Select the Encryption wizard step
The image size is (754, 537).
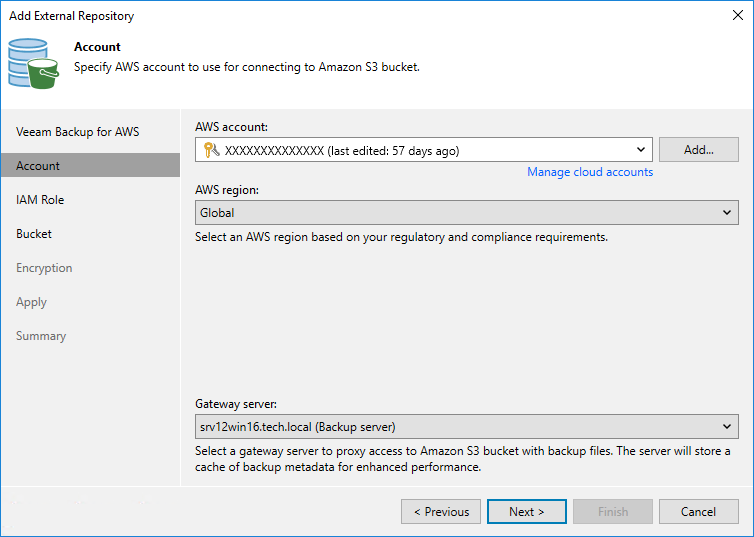click(x=44, y=268)
